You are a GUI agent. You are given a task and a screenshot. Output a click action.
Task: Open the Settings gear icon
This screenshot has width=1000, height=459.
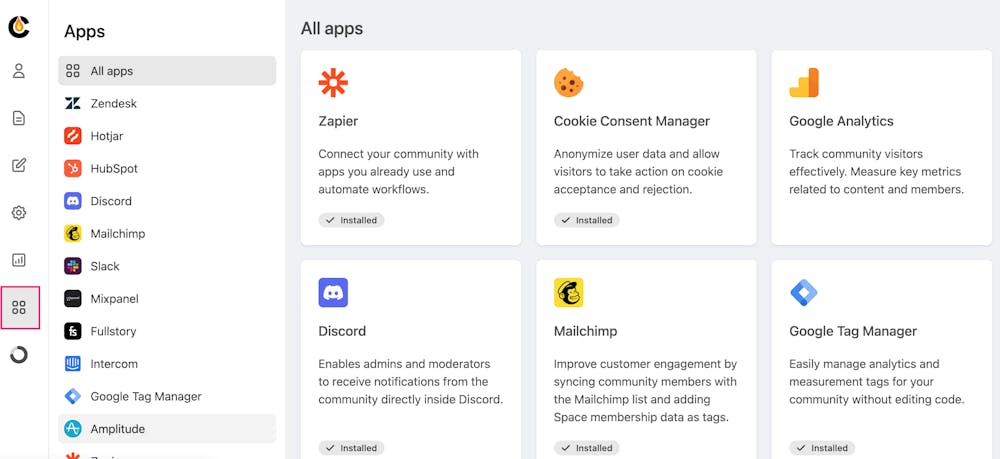[x=19, y=213]
